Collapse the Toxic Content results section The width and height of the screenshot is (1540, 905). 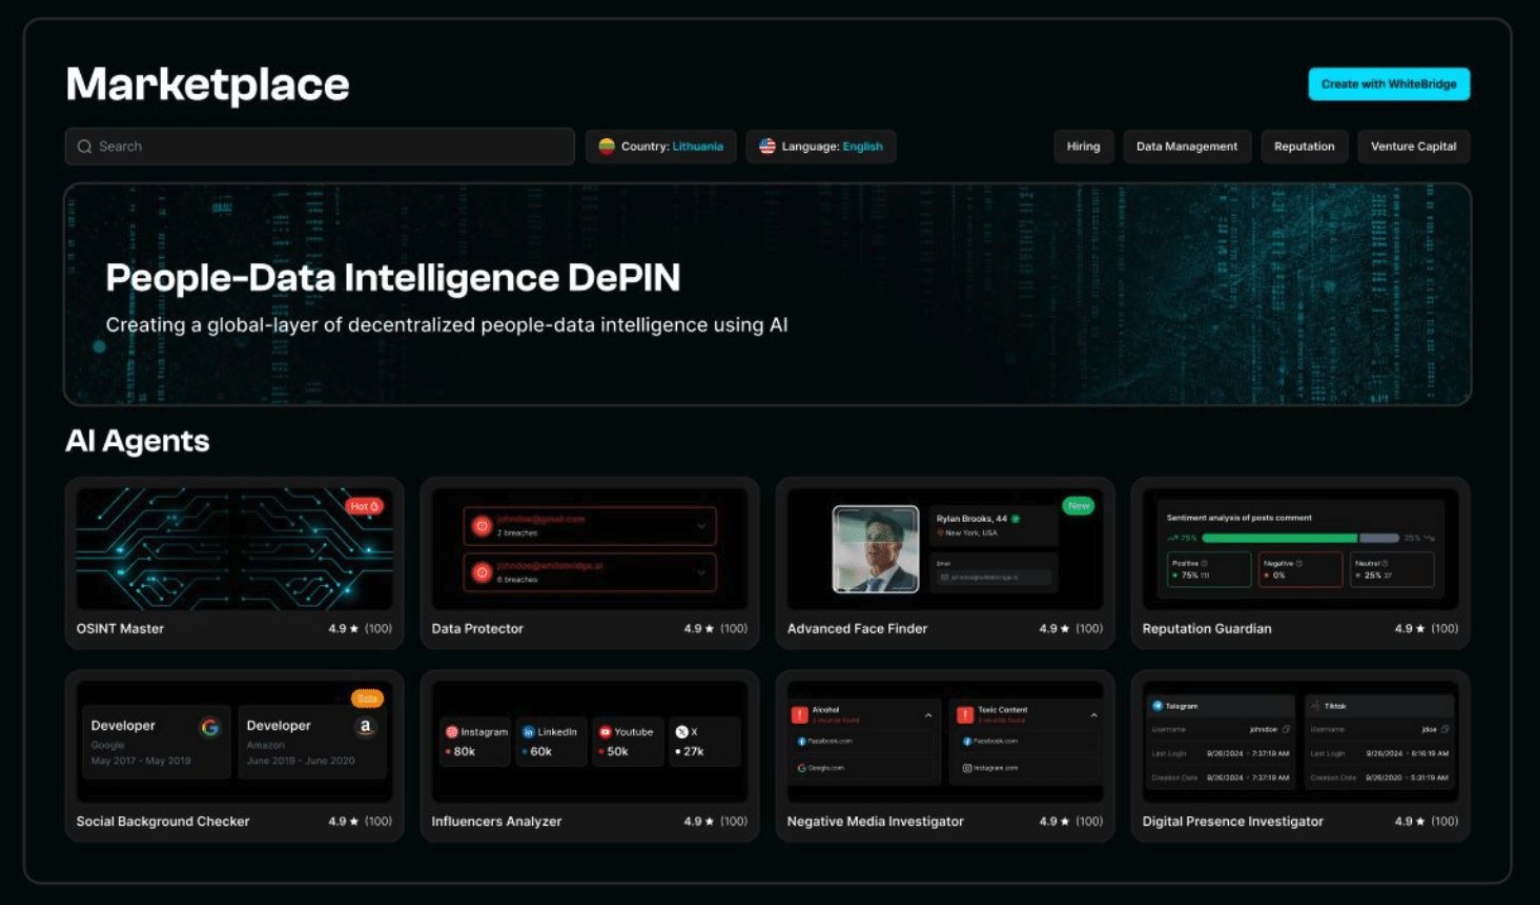pyautogui.click(x=1093, y=715)
